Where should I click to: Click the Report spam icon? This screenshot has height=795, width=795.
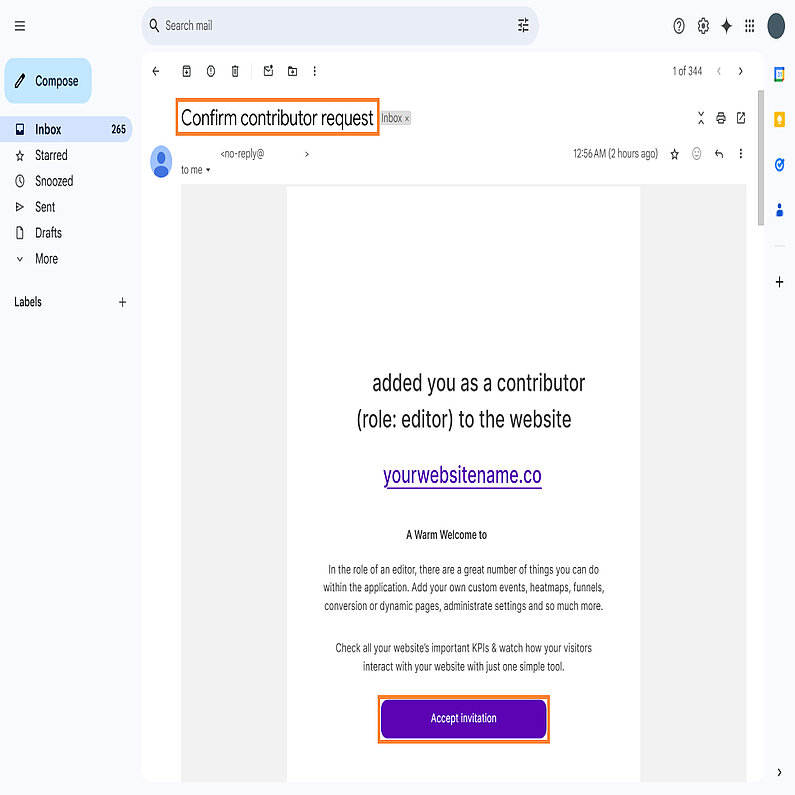click(x=211, y=71)
